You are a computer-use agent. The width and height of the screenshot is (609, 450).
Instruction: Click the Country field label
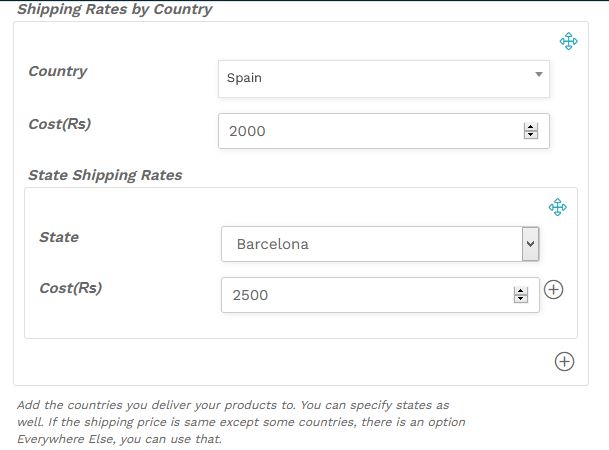[58, 71]
